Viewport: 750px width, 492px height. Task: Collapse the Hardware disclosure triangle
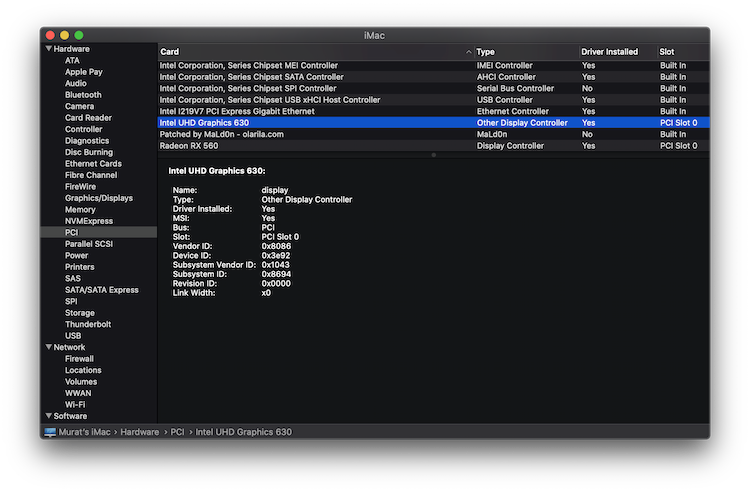pos(49,49)
